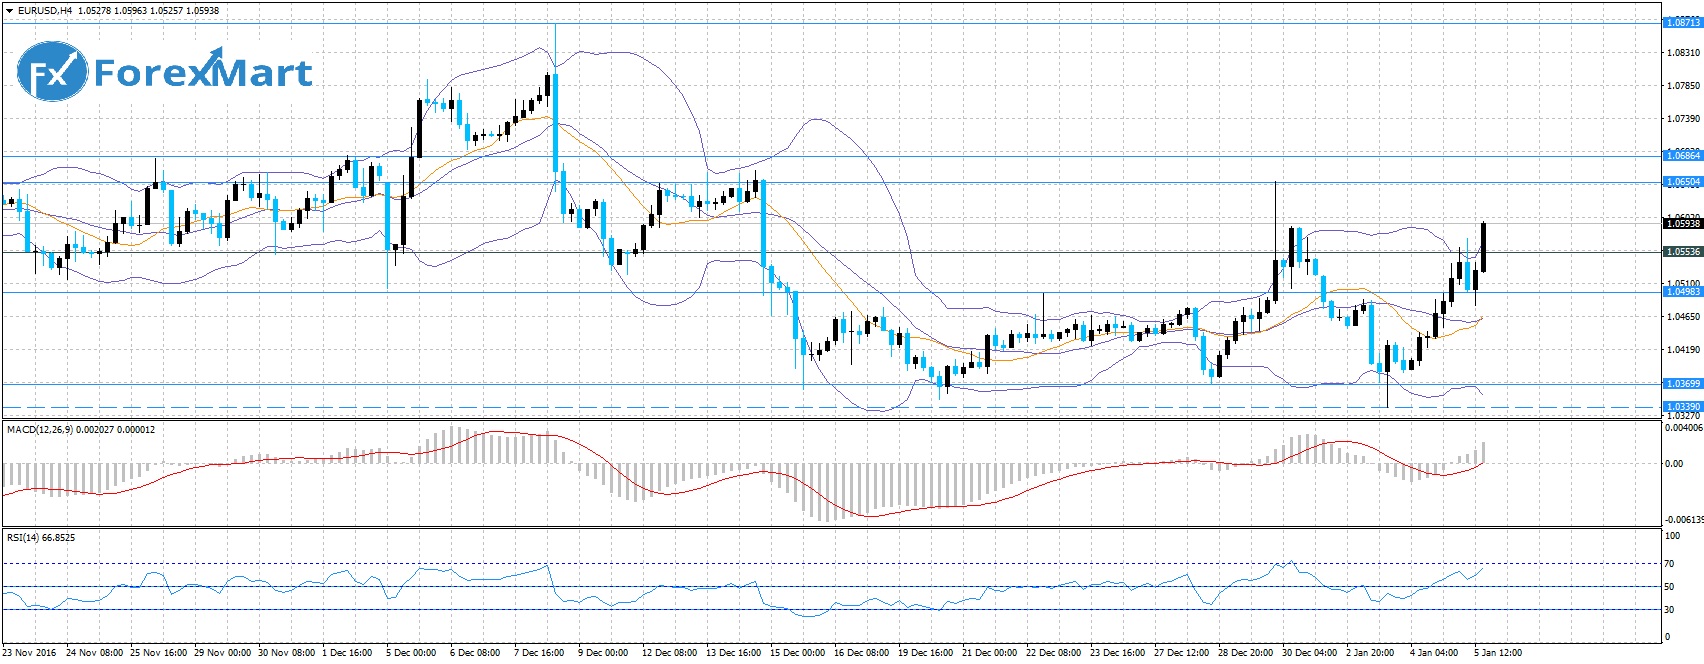Click the RSI scale value 70
This screenshot has height=664, width=1704.
click(1669, 564)
